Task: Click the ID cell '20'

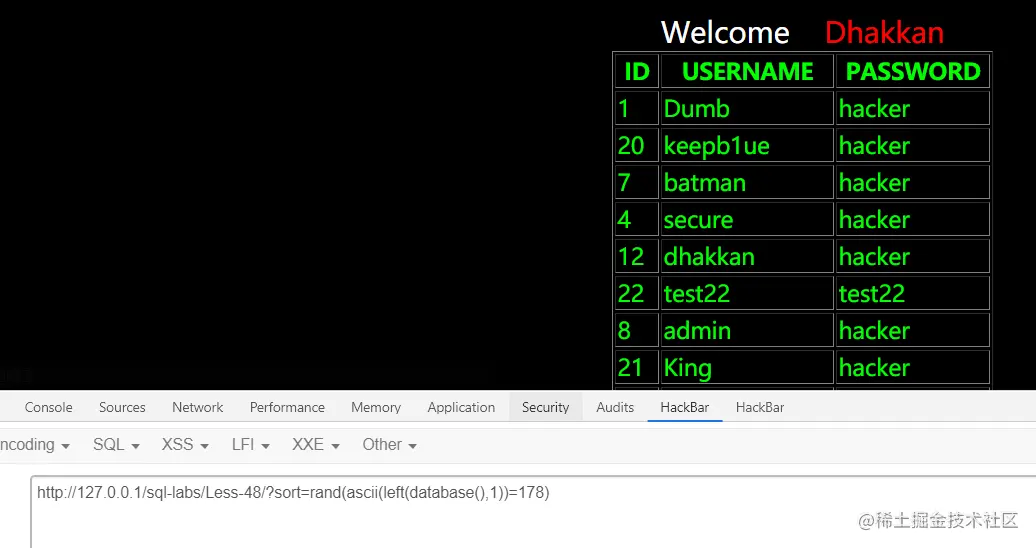Action: point(637,145)
